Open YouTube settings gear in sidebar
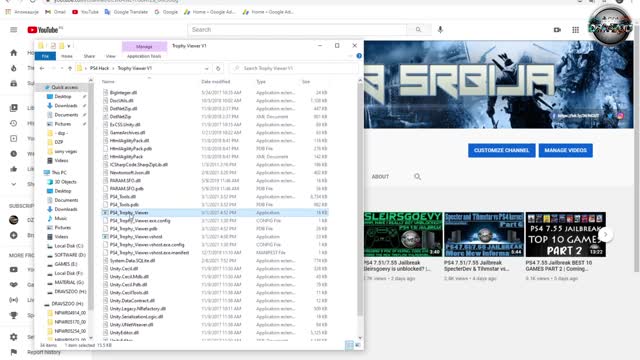The width and height of the screenshot is (640, 360). click(x=13, y=337)
